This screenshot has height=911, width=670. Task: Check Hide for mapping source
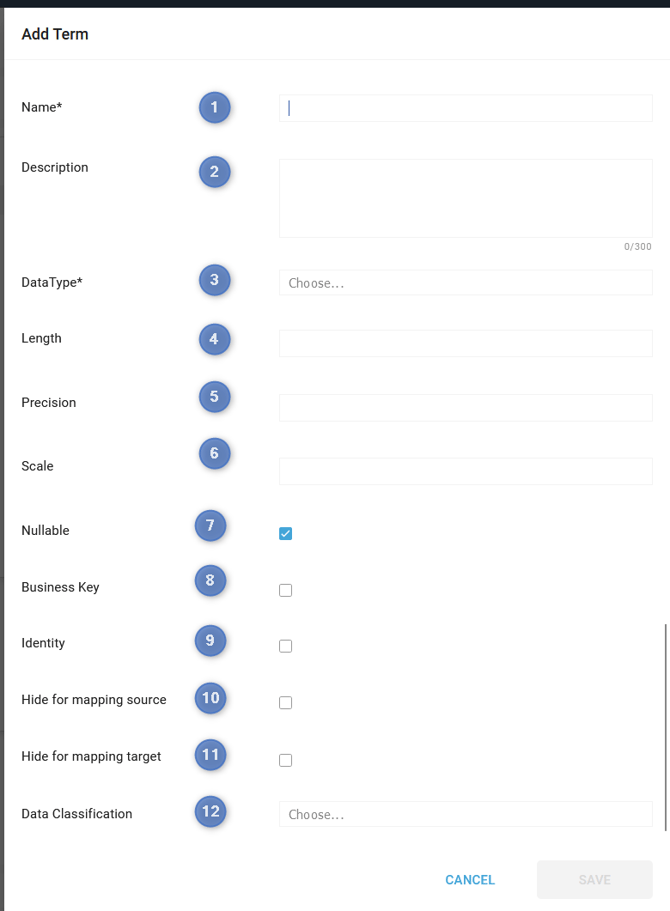(286, 703)
